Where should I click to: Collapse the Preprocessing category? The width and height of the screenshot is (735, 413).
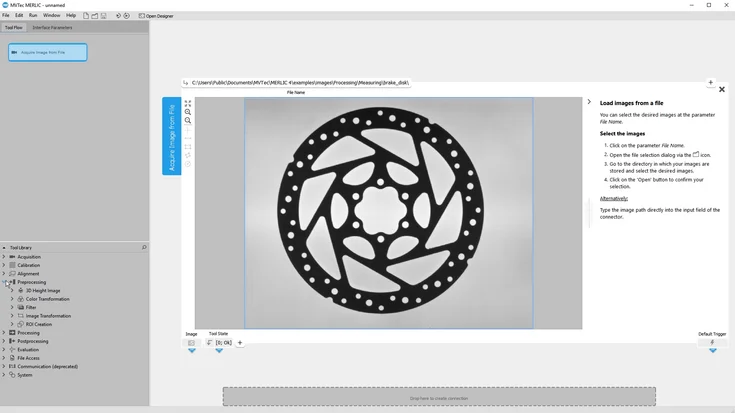pyautogui.click(x=4, y=282)
